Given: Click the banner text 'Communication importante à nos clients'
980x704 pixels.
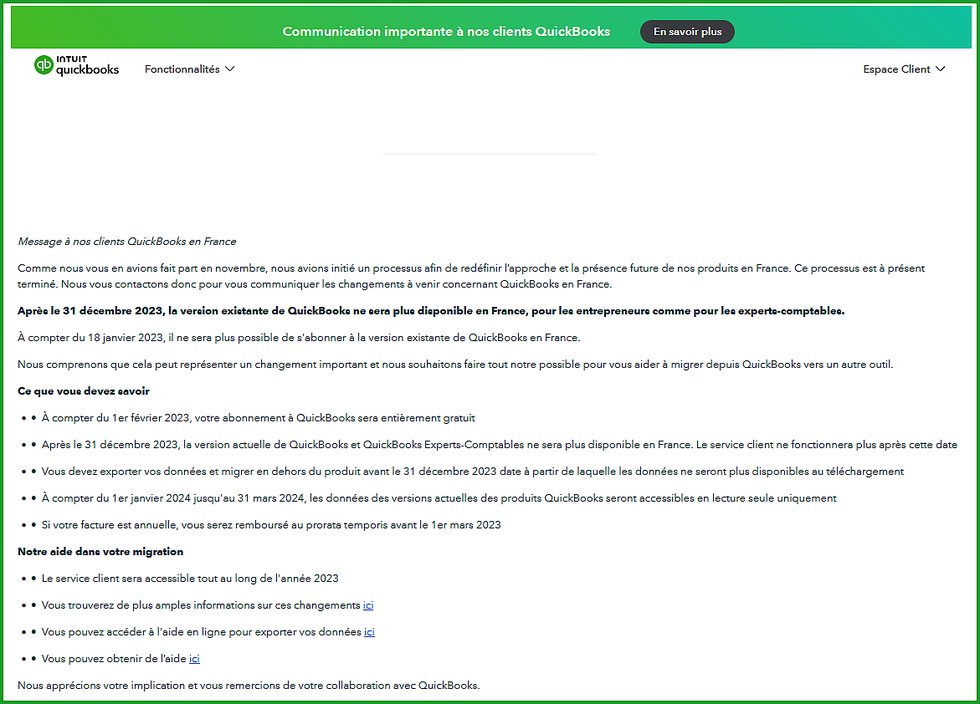Looking at the screenshot, I should tap(446, 32).
